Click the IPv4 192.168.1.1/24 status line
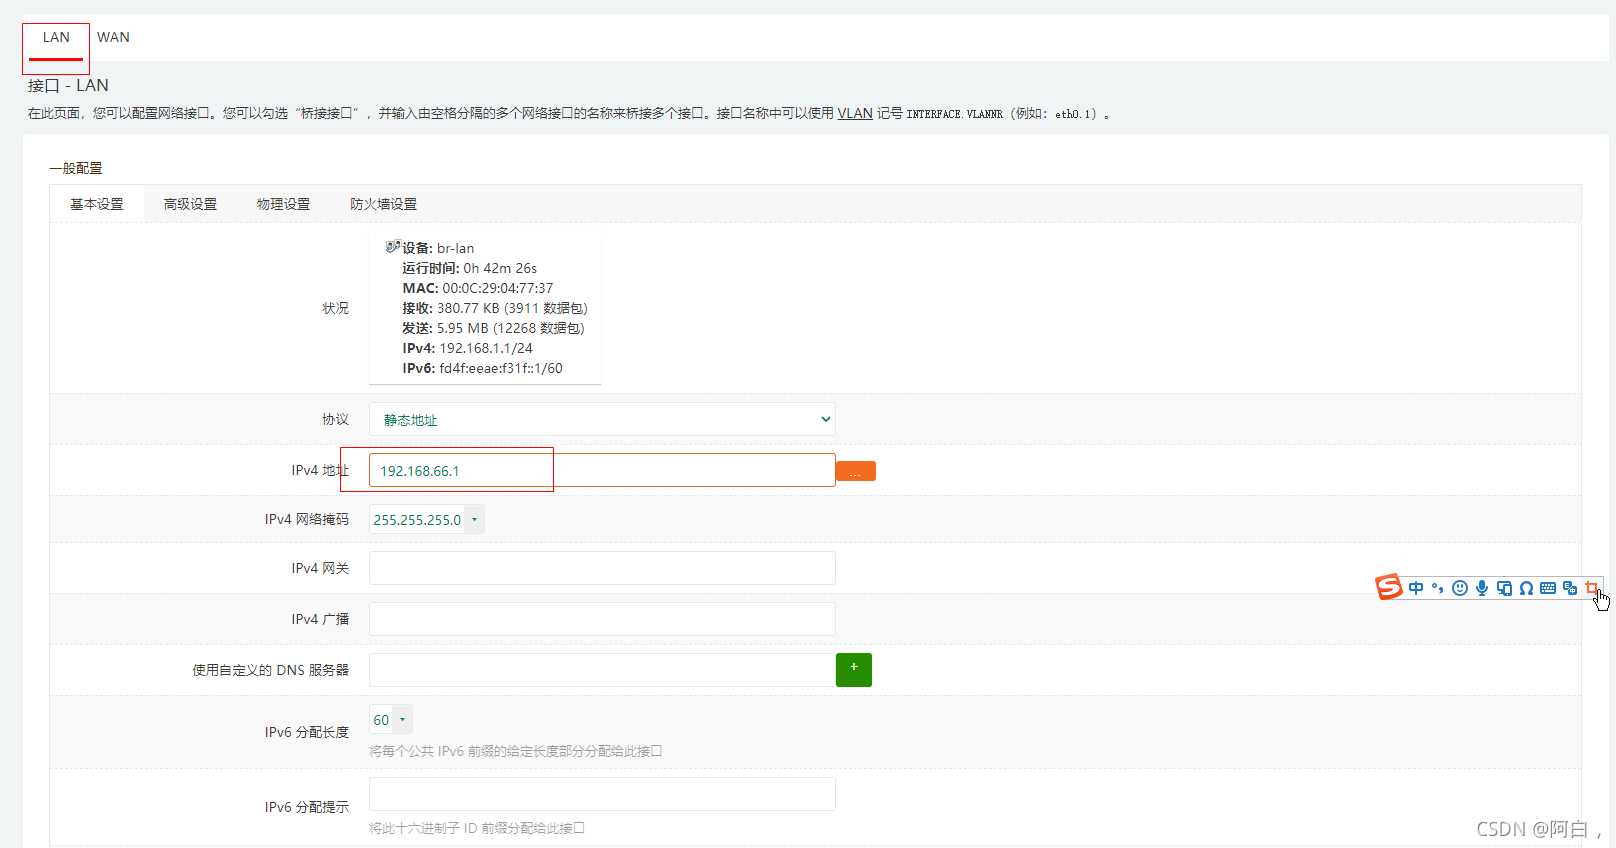The width and height of the screenshot is (1616, 848). 467,348
